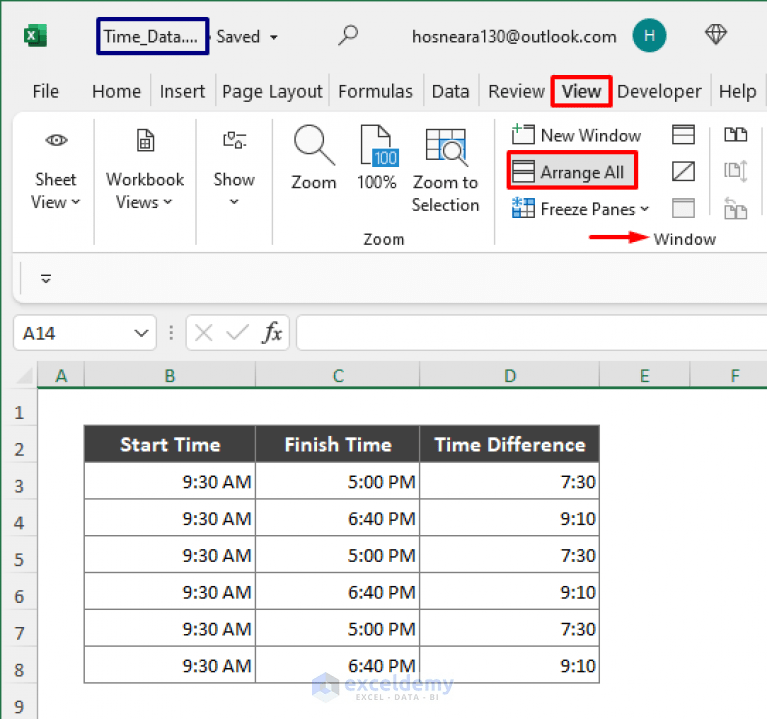The image size is (767, 719).
Task: Click the Enter checkmark formula icon
Action: pos(237,334)
